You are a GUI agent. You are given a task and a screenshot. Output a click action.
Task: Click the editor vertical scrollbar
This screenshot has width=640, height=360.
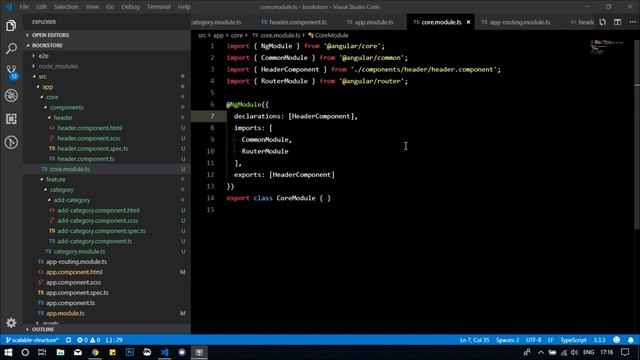[x=637, y=135]
